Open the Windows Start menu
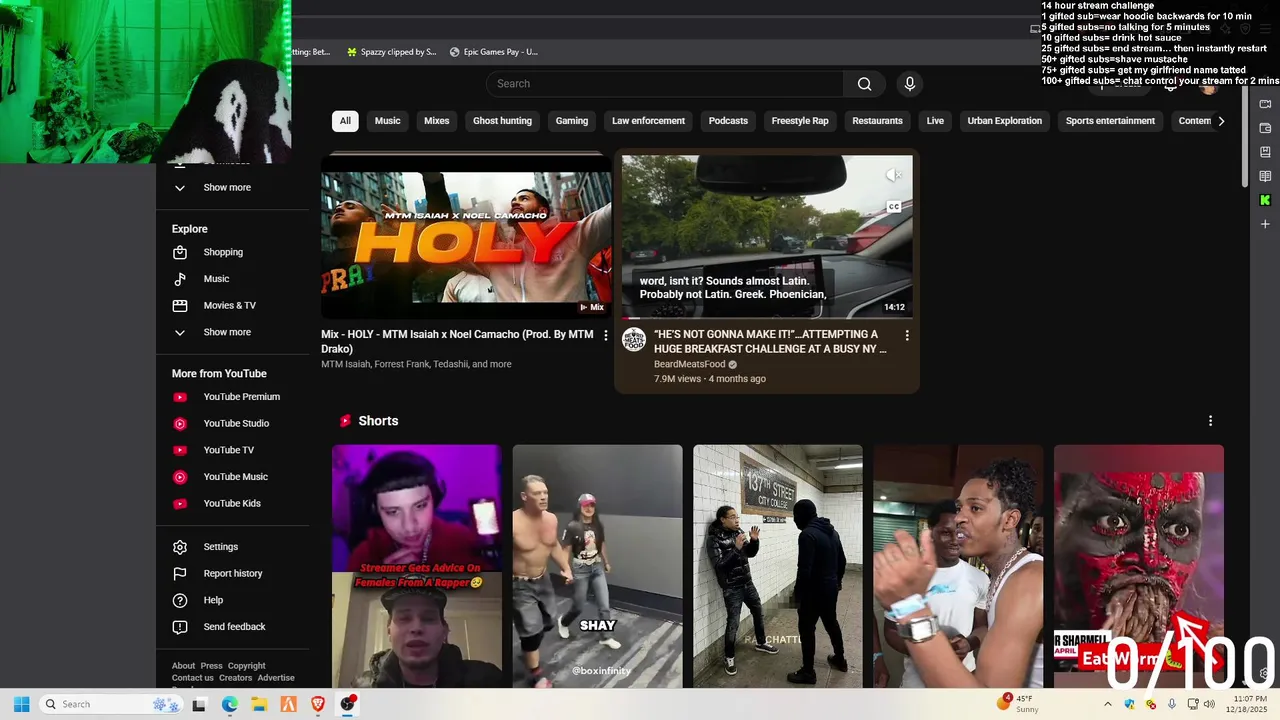Image resolution: width=1280 pixels, height=720 pixels. (x=21, y=704)
